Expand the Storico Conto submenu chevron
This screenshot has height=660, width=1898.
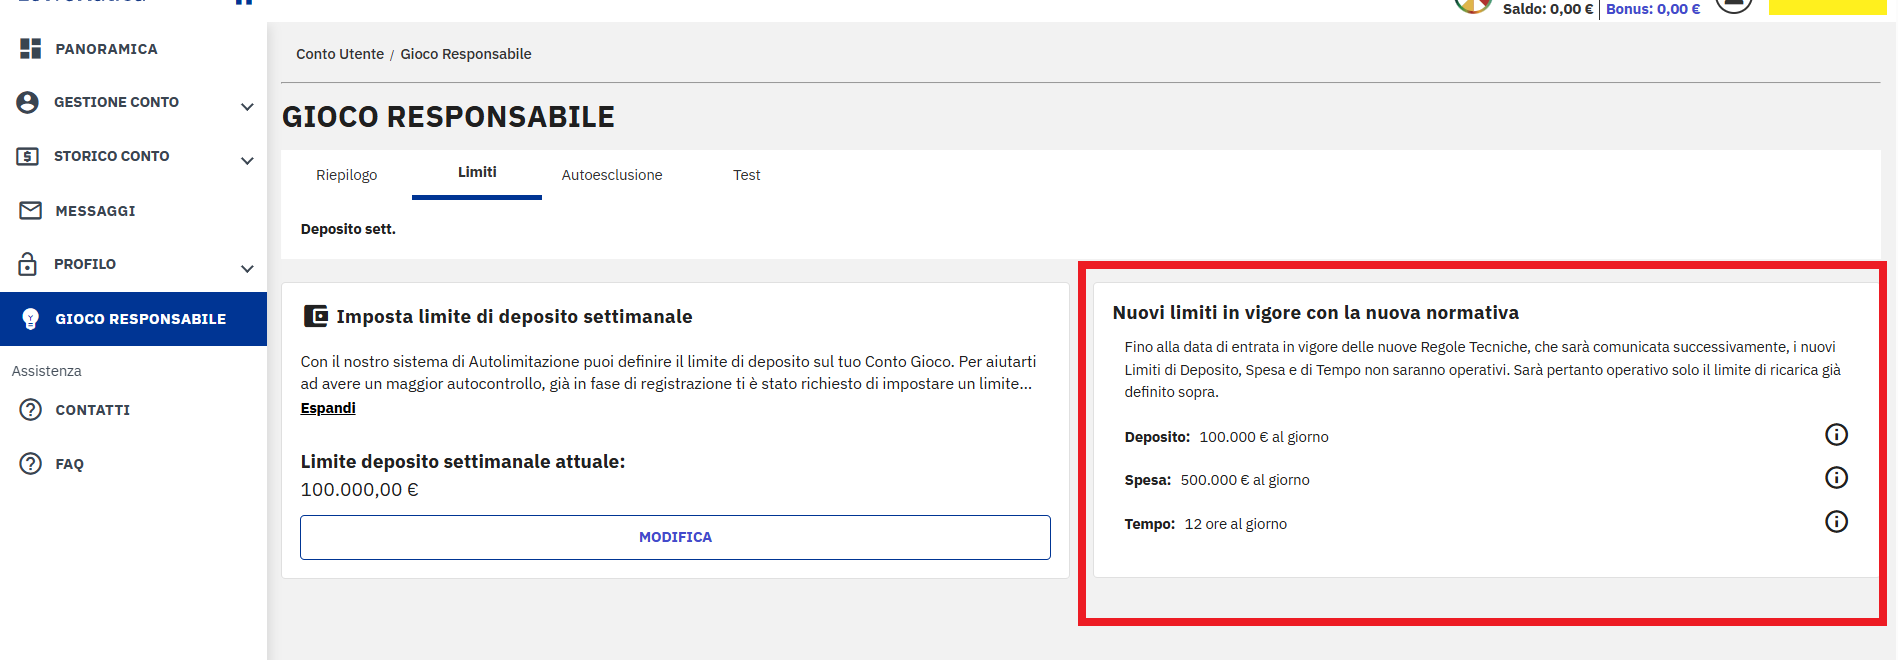(x=247, y=160)
